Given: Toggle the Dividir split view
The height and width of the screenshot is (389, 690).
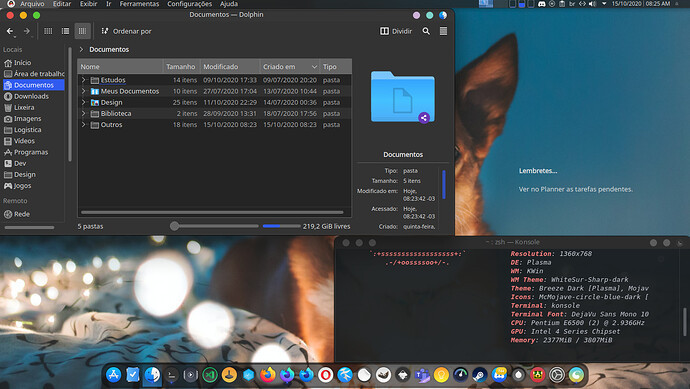Looking at the screenshot, I should click(396, 31).
